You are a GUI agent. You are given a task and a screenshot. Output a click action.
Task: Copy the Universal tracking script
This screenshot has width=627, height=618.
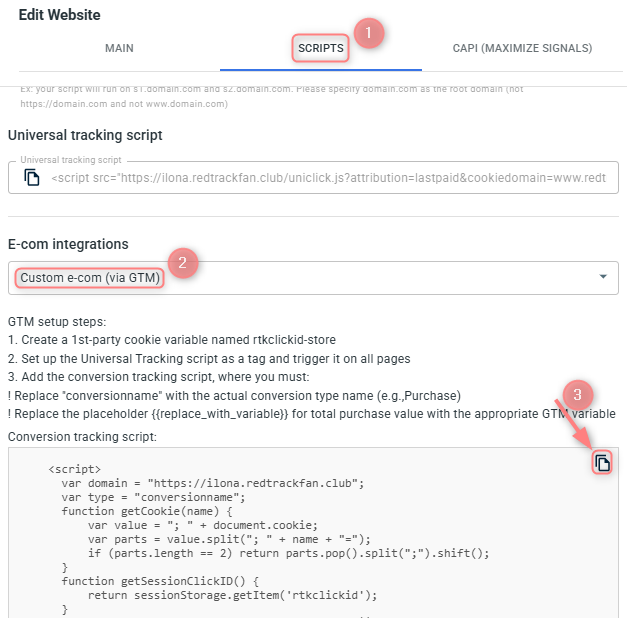tap(32, 177)
